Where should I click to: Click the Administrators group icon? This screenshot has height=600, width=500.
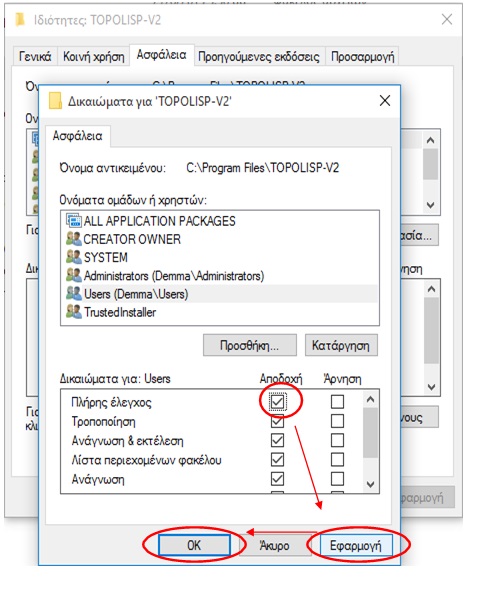tap(73, 275)
